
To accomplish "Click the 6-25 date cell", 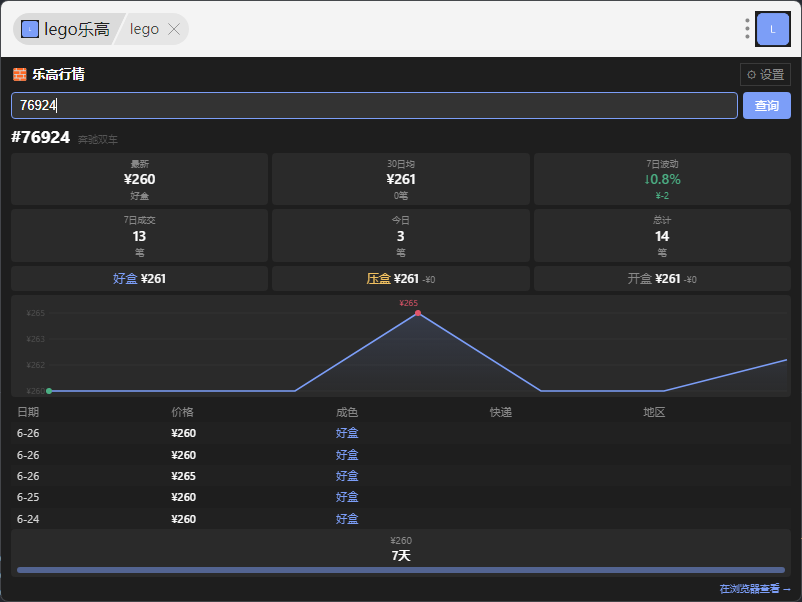I will (x=28, y=497).
